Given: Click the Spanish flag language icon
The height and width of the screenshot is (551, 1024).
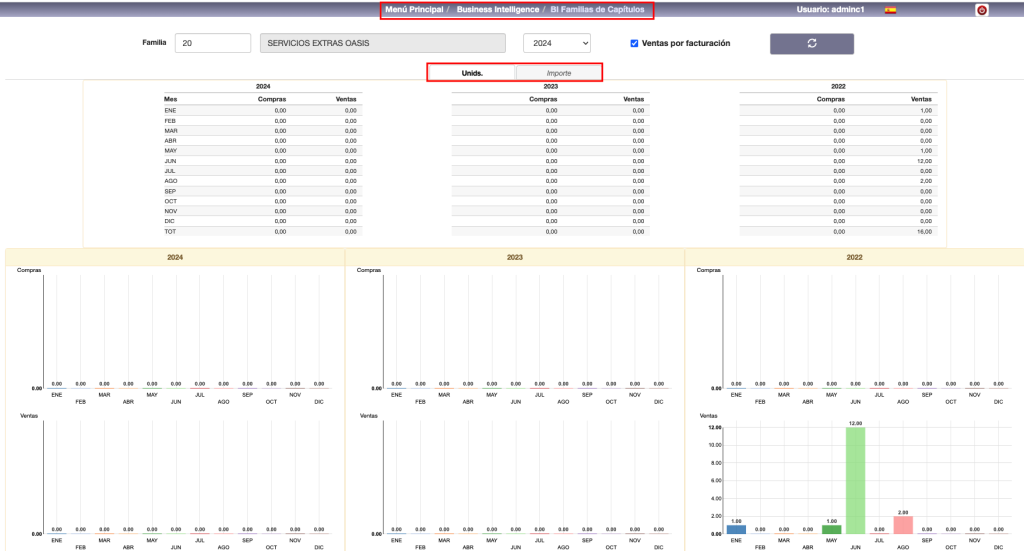Looking at the screenshot, I should point(890,10).
